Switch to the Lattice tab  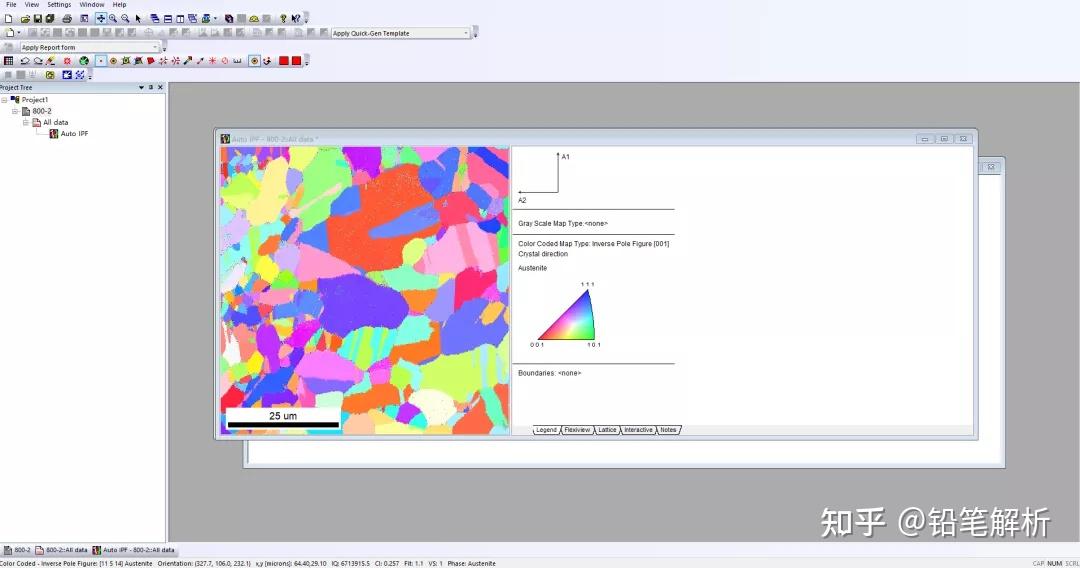pos(607,430)
